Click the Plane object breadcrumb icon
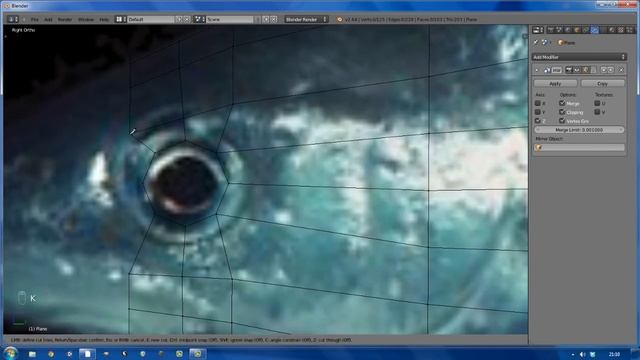This screenshot has width=640, height=360. [x=560, y=42]
